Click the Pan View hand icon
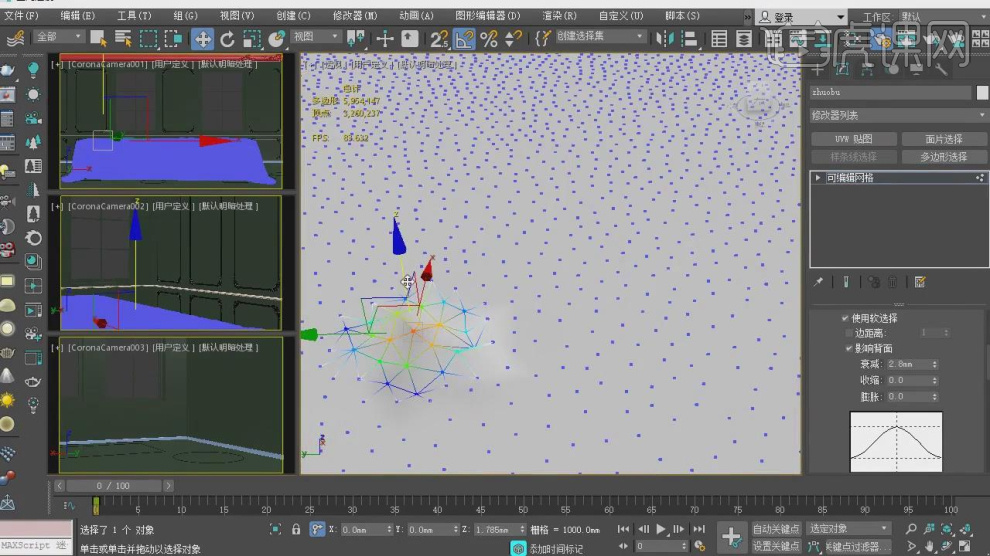The height and width of the screenshot is (556, 990). [x=930, y=546]
